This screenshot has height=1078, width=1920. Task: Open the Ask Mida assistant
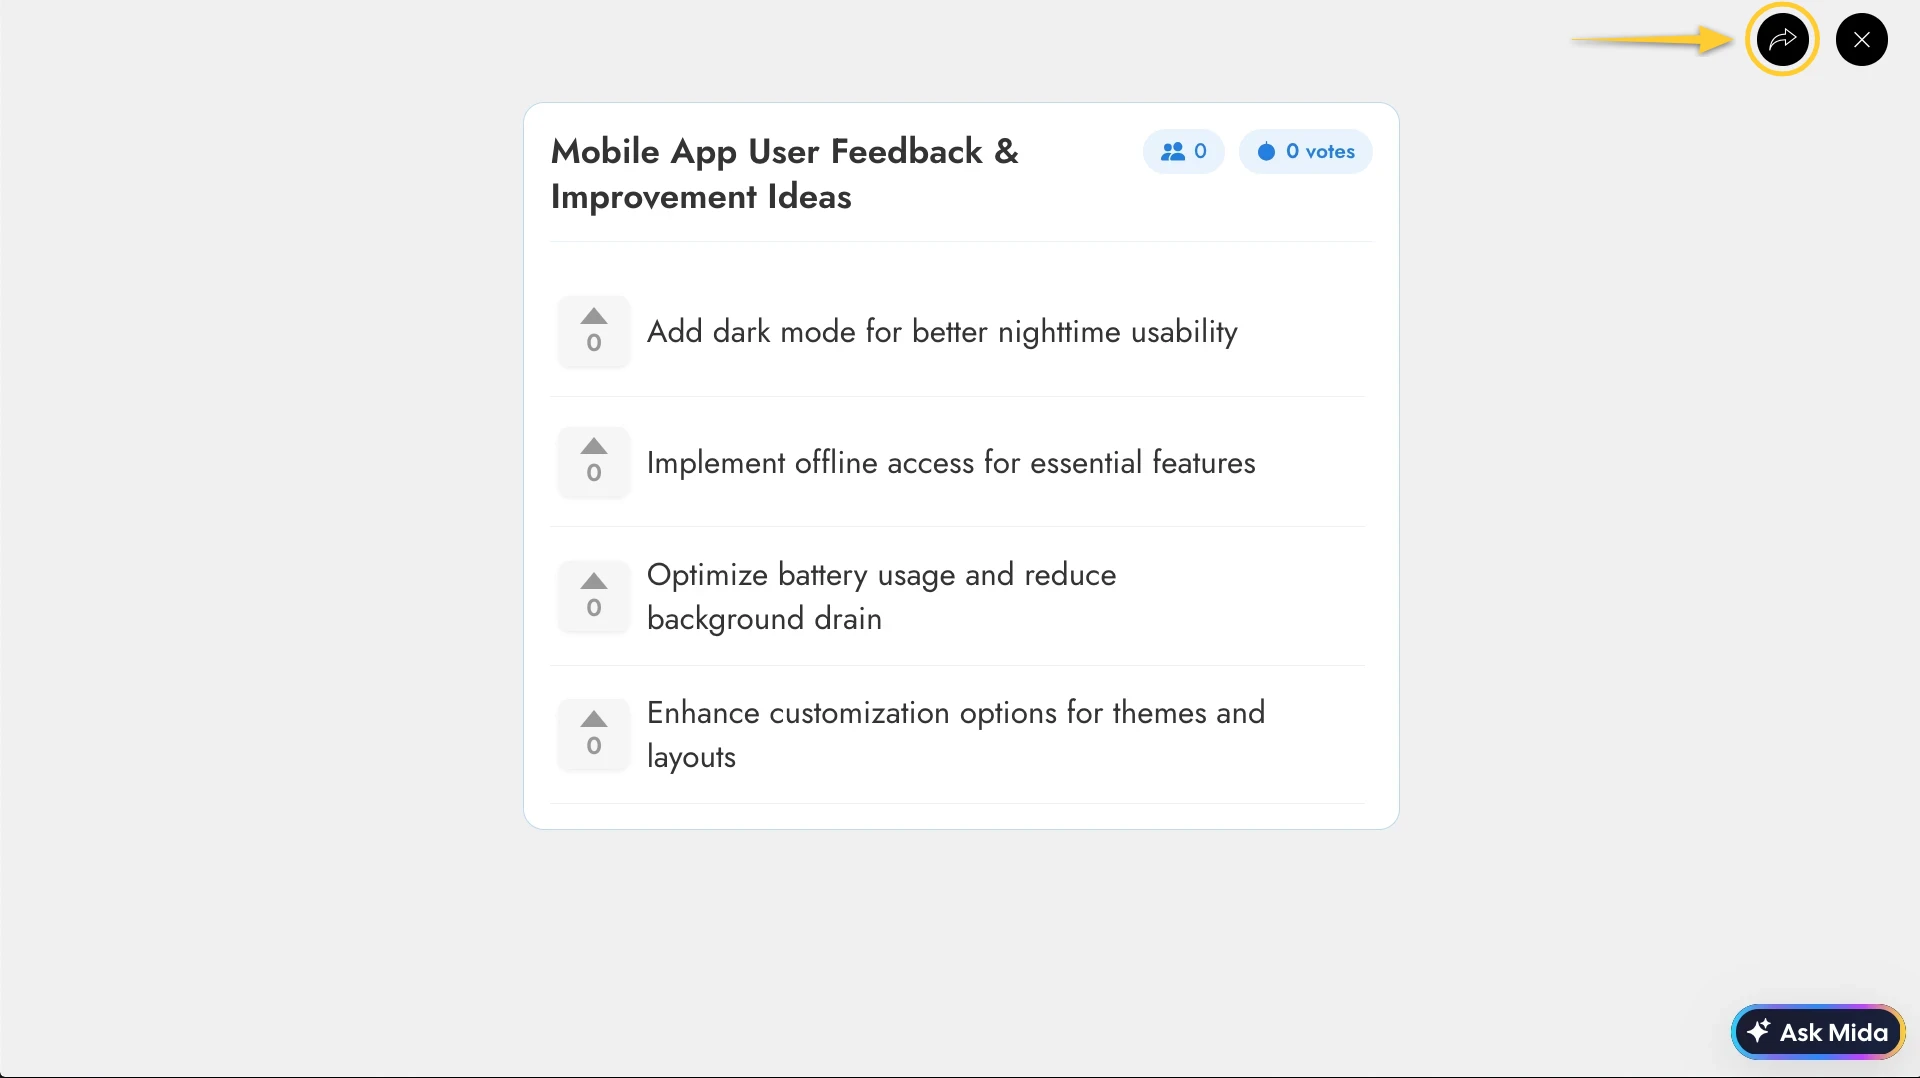coord(1817,1031)
